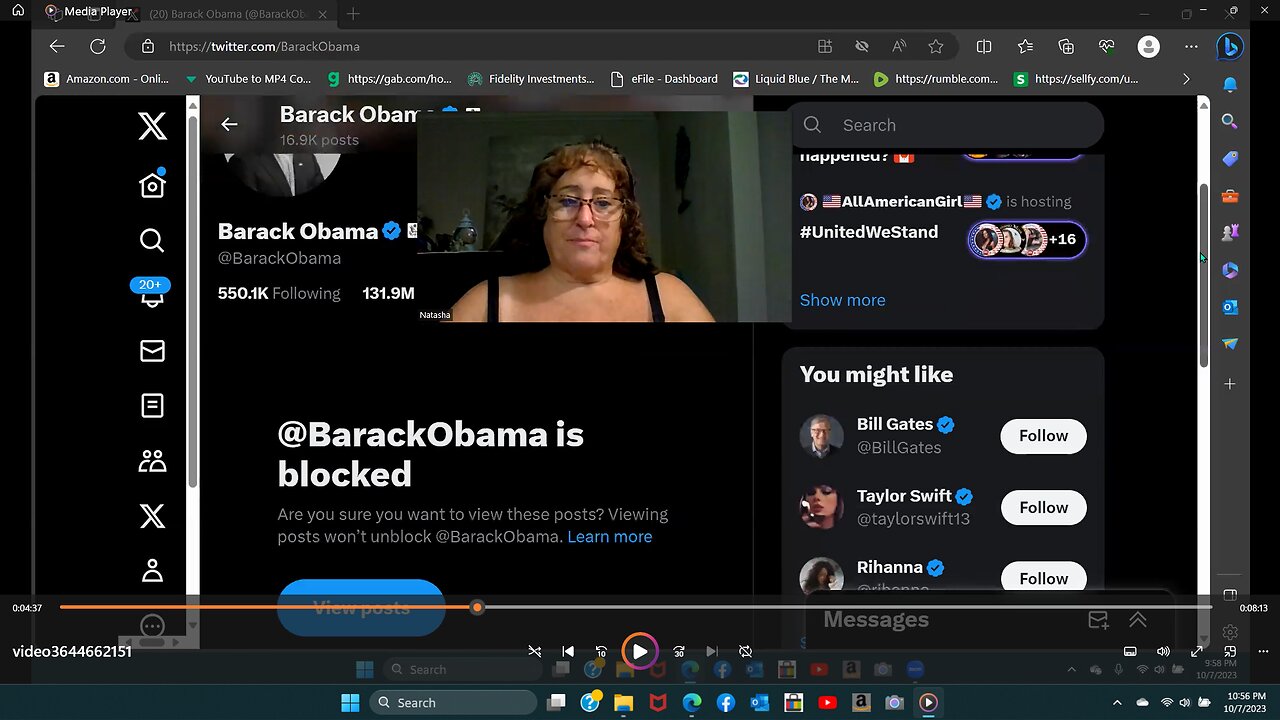Open File Explorer from the taskbar
Viewport: 1280px width, 720px height.
tap(624, 702)
